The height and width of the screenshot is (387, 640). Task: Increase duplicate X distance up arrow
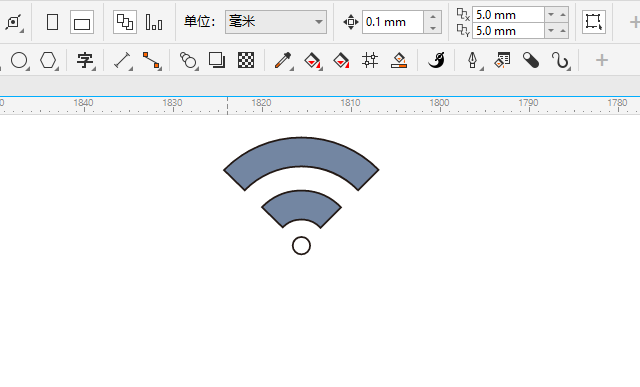(562, 15)
